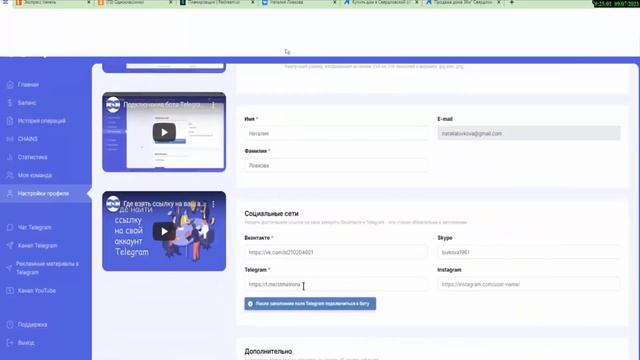Open the Канал YouTube link
The width and height of the screenshot is (640, 360).
[x=36, y=291]
